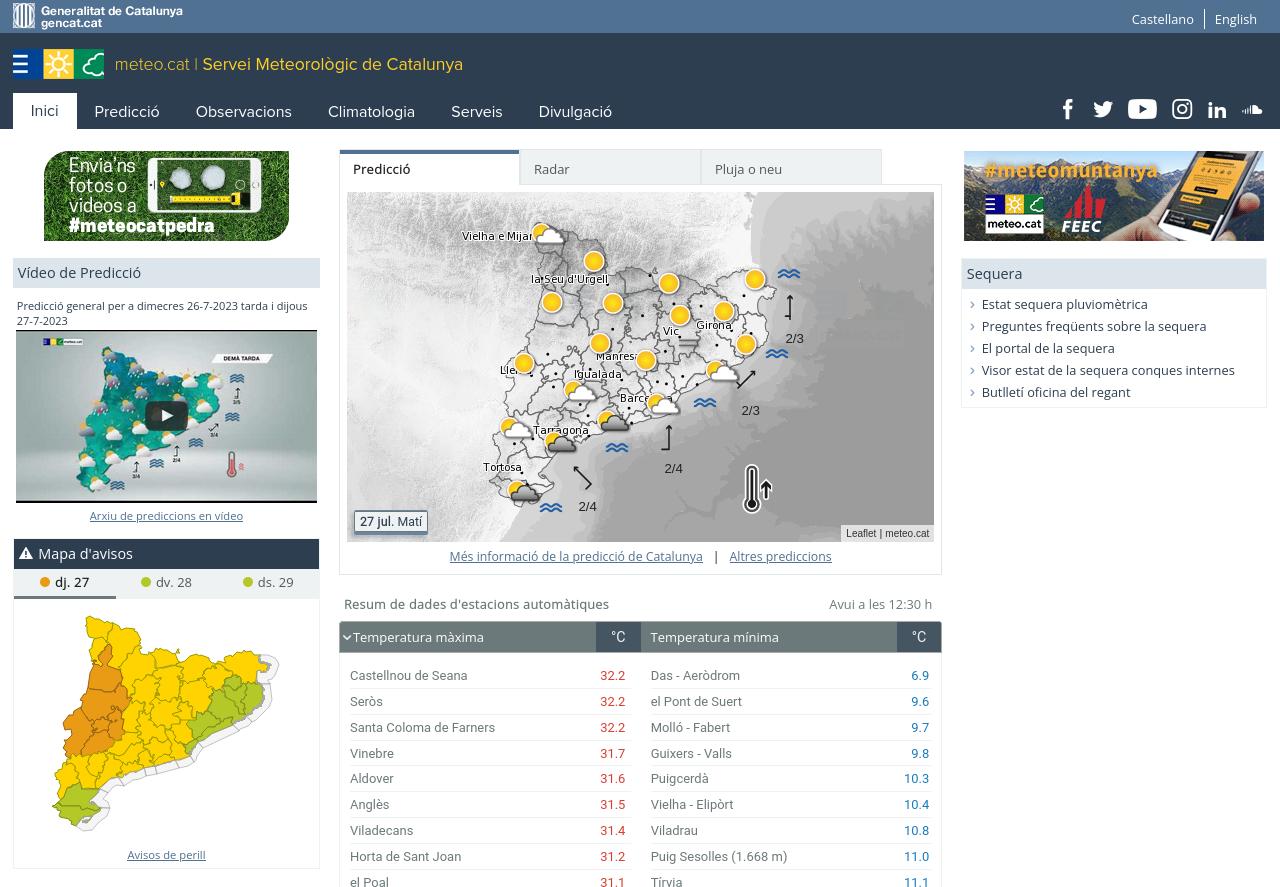Expand Estat sequera pluviomètrica item

click(x=1064, y=304)
